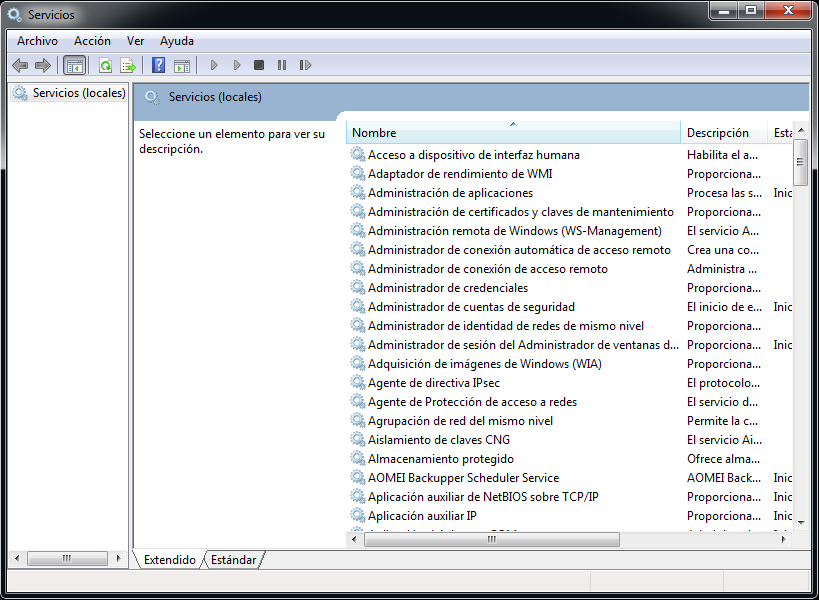This screenshot has width=819, height=600.
Task: Switch to the Estándar tab
Action: (233, 560)
